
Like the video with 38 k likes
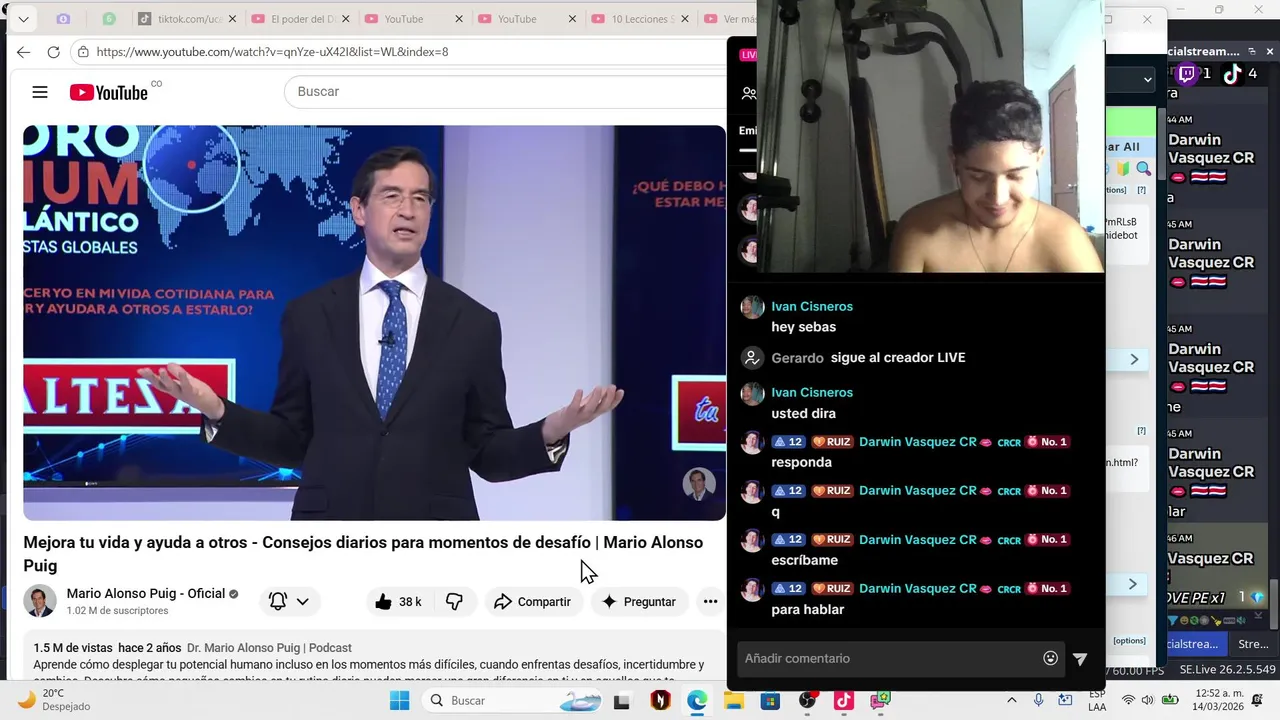pos(398,602)
